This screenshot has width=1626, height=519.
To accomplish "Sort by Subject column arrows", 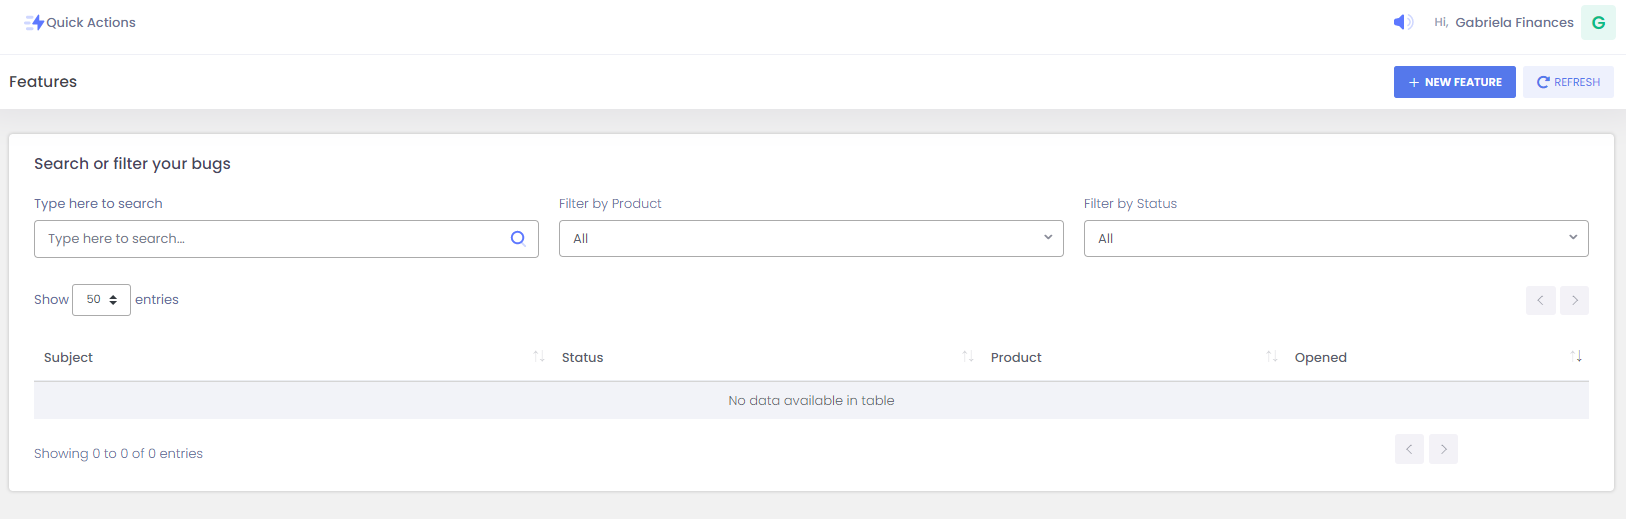I will point(538,357).
